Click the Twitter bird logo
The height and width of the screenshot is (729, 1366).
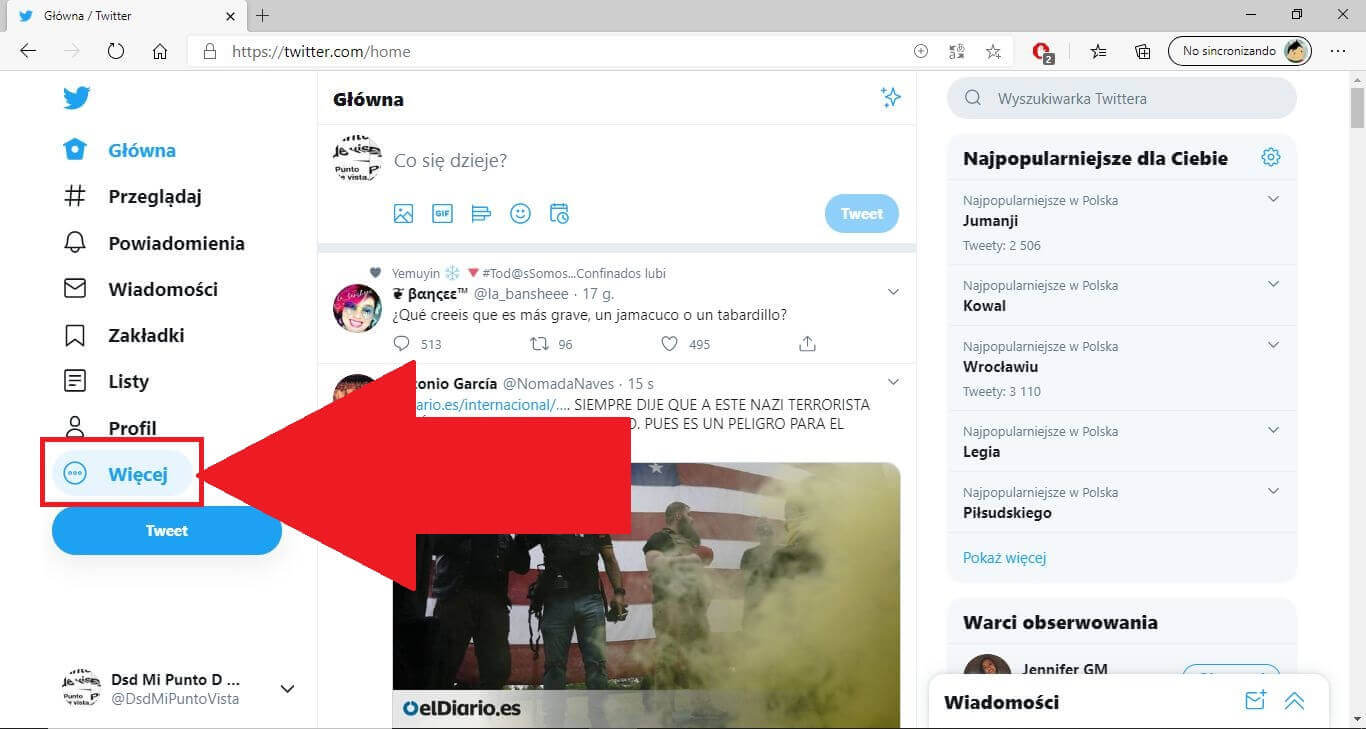coord(76,98)
